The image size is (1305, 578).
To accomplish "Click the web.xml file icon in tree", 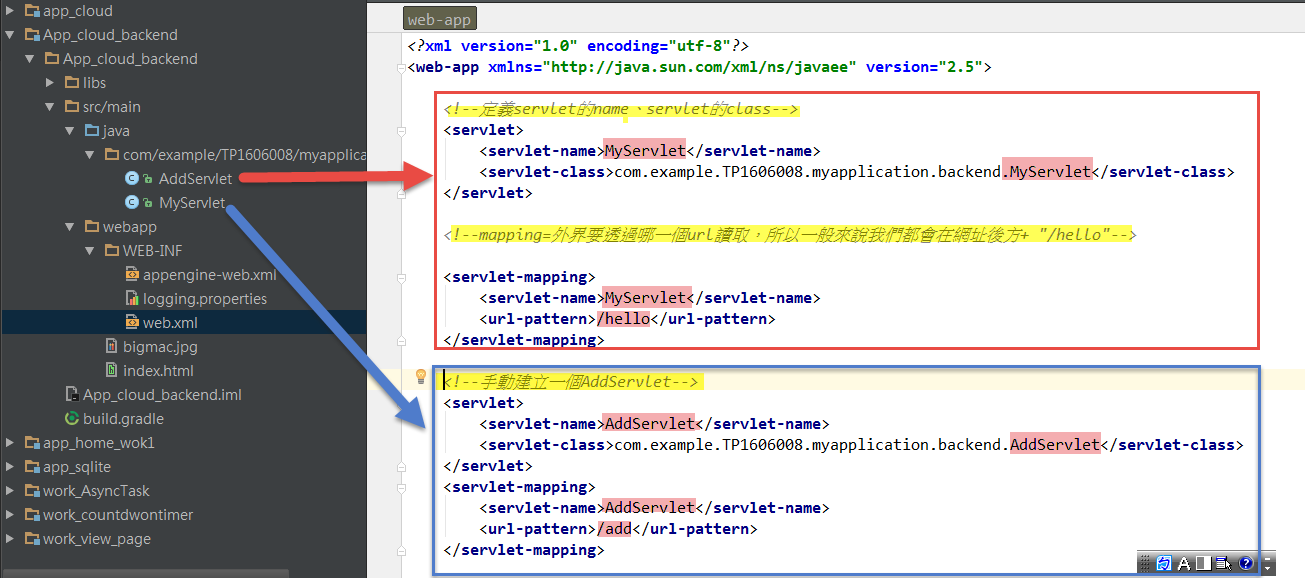I will tap(133, 323).
